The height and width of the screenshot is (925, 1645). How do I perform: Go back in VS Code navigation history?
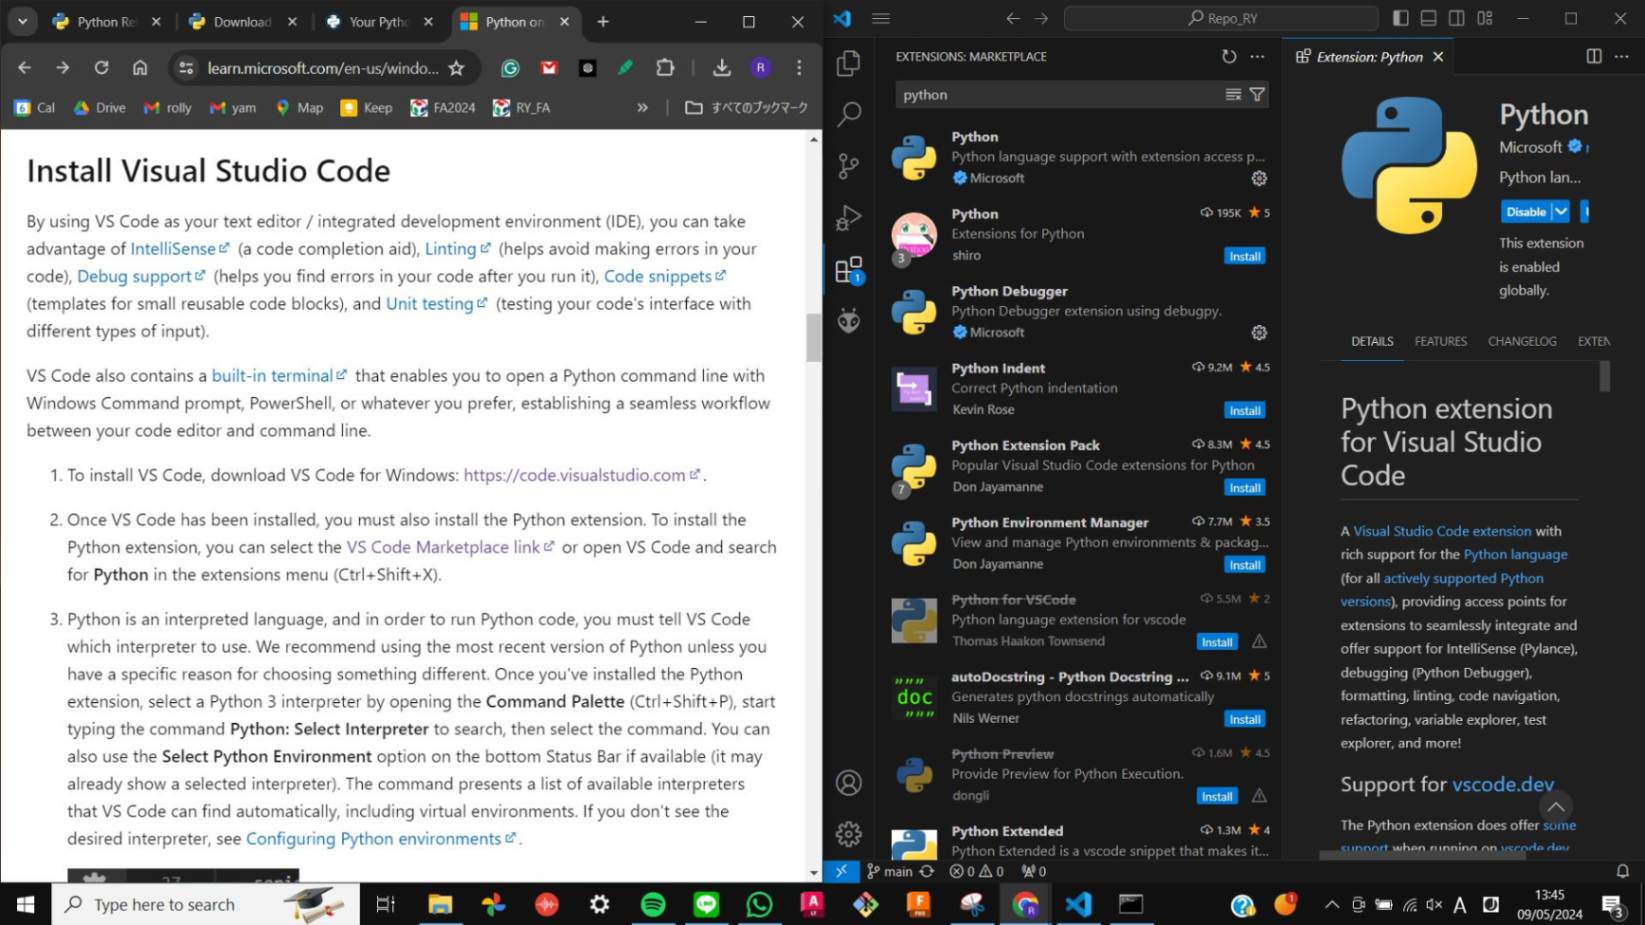coord(1013,18)
